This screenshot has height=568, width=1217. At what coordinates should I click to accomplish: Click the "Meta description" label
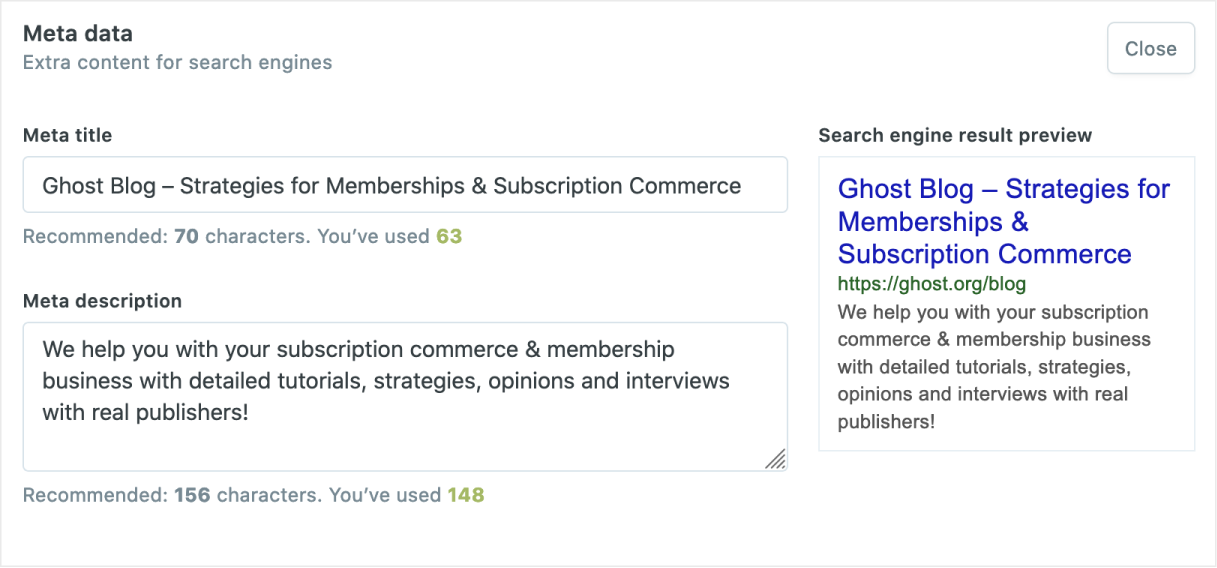pos(102,301)
